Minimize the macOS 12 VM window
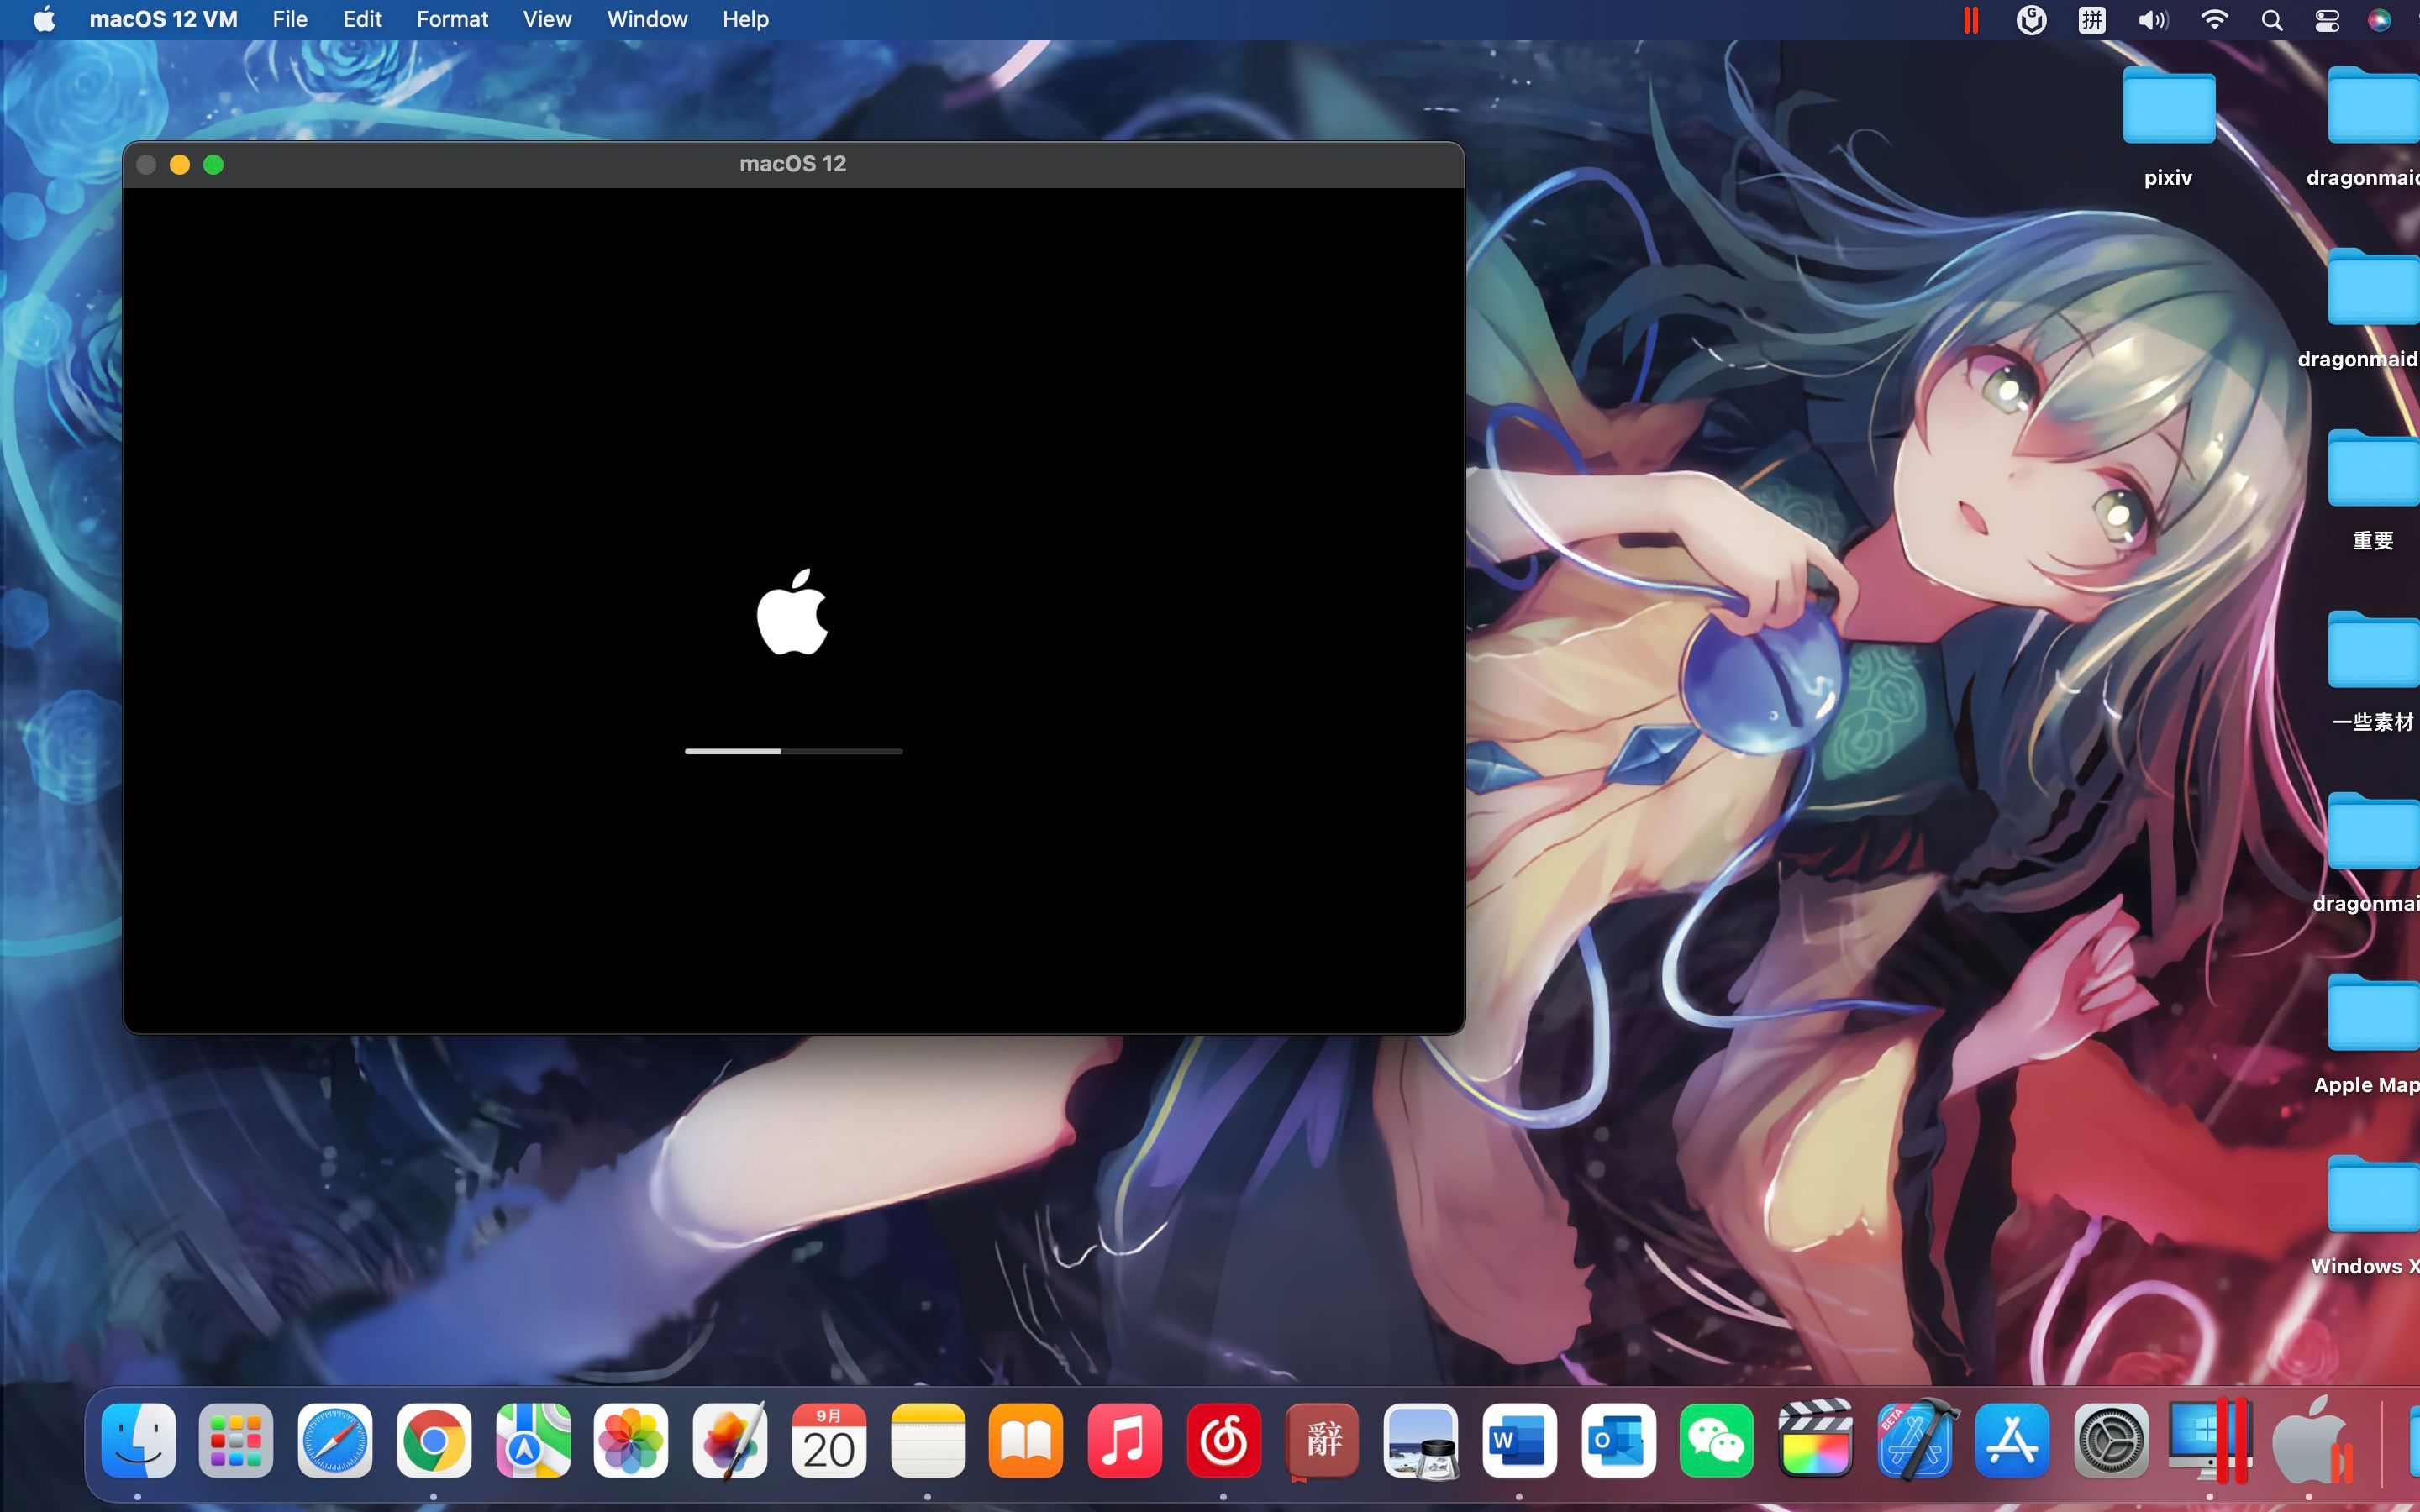Viewport: 2420px width, 1512px height. click(180, 165)
